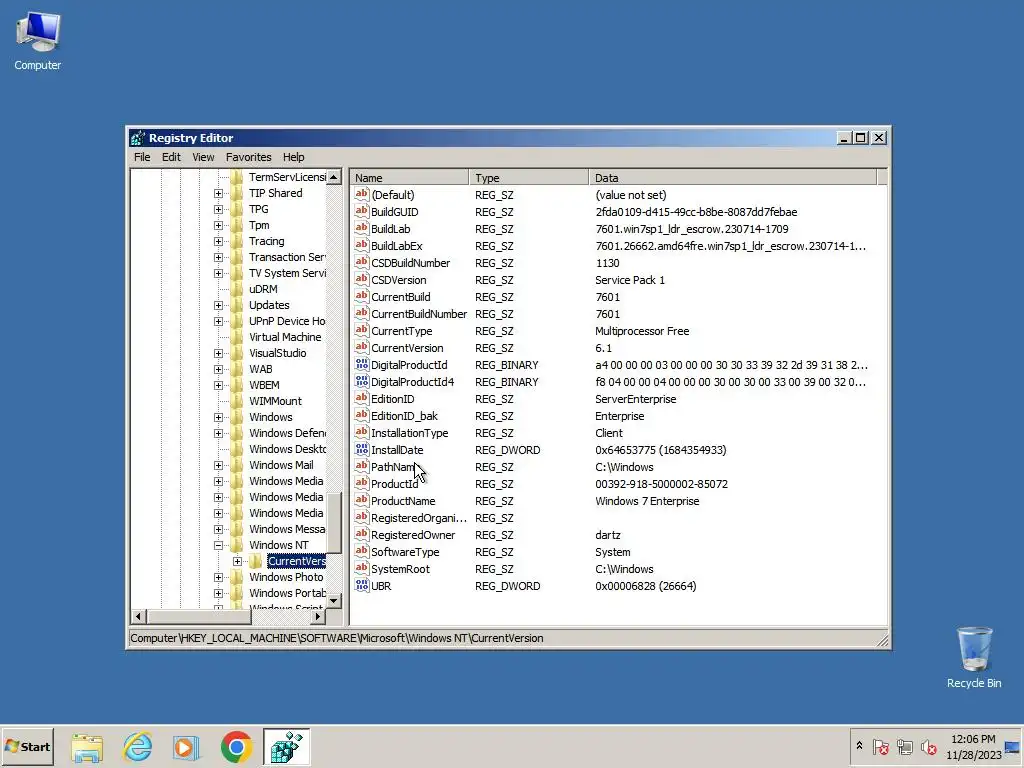
Task: Click the tree horizontal scroll left arrow
Action: 138,616
